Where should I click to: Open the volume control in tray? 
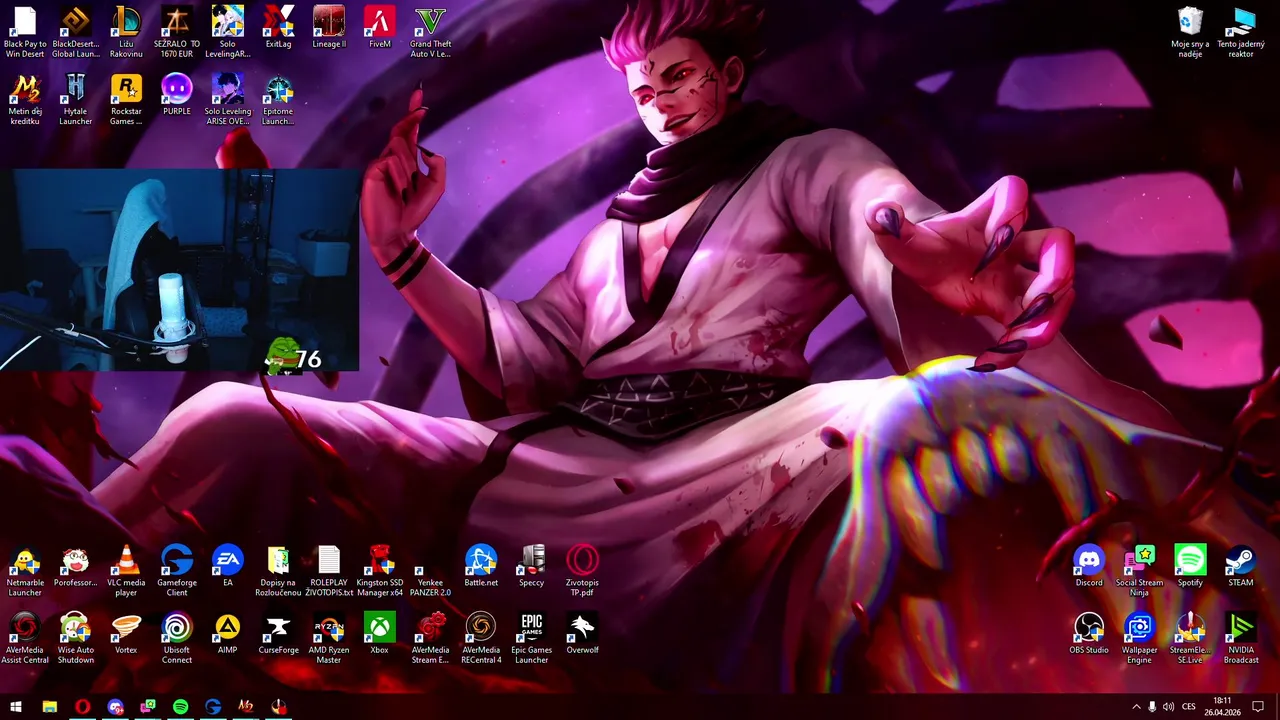pos(1168,707)
